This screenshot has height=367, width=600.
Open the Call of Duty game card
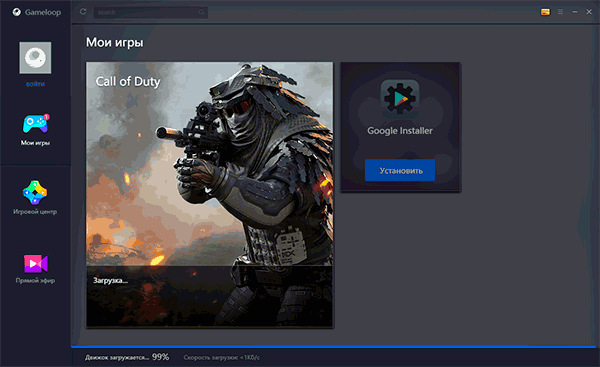click(209, 195)
